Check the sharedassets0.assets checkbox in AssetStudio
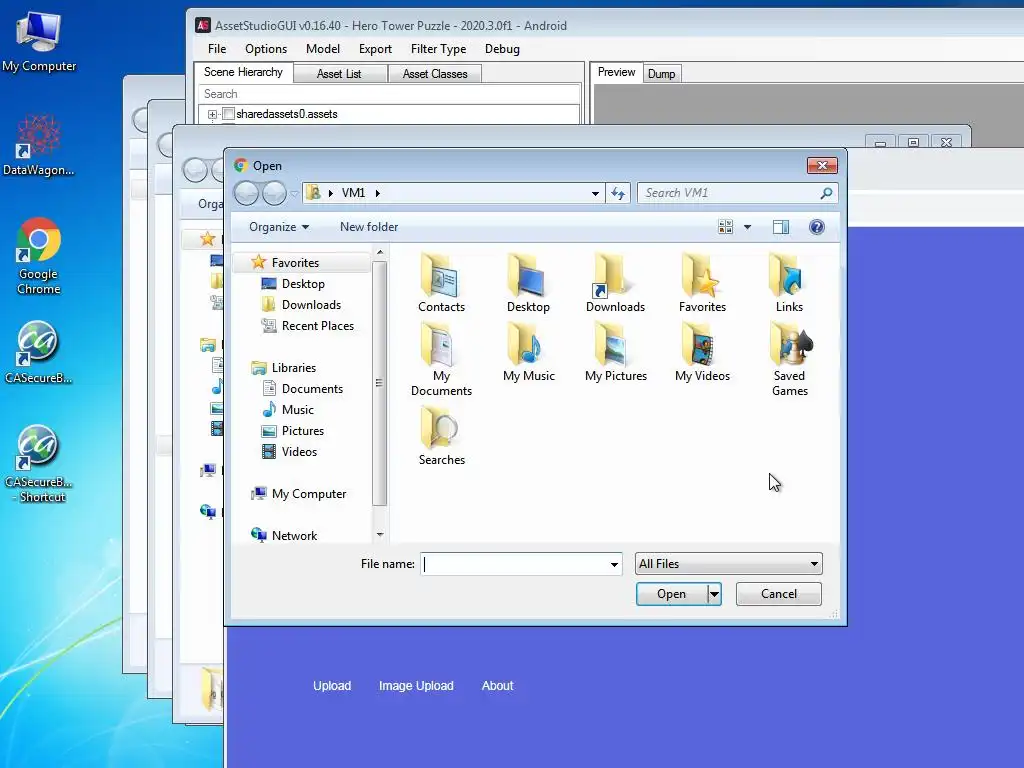 229,114
